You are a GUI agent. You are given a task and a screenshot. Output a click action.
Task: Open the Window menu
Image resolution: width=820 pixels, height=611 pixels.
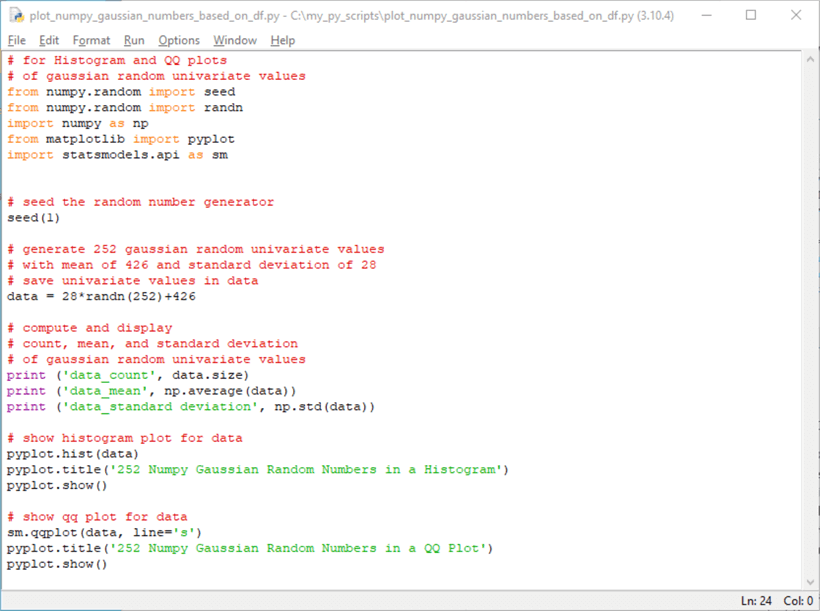pos(235,40)
